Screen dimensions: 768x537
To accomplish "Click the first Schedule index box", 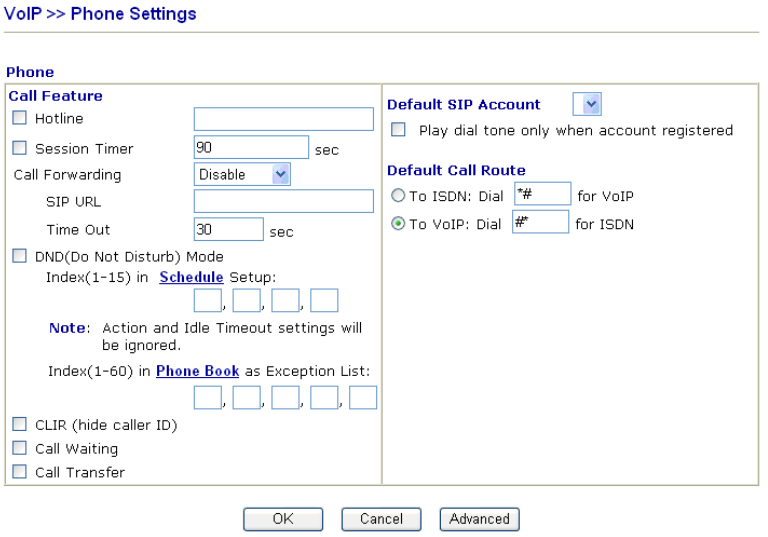I will 207,300.
